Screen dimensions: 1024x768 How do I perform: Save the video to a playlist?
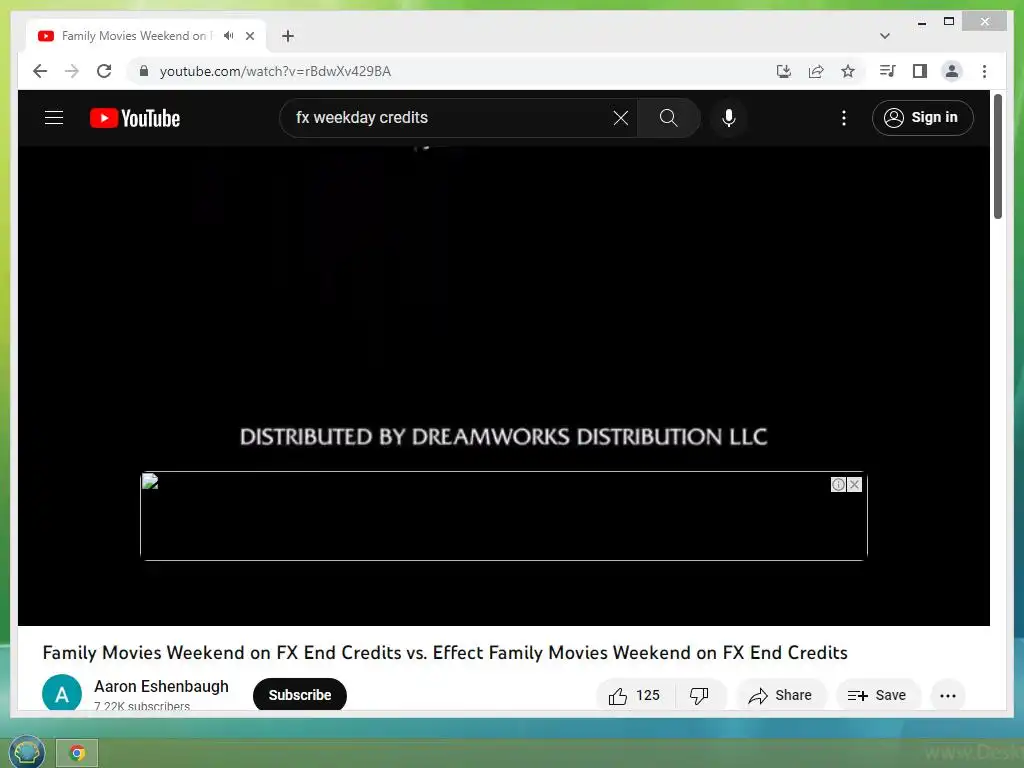point(878,695)
